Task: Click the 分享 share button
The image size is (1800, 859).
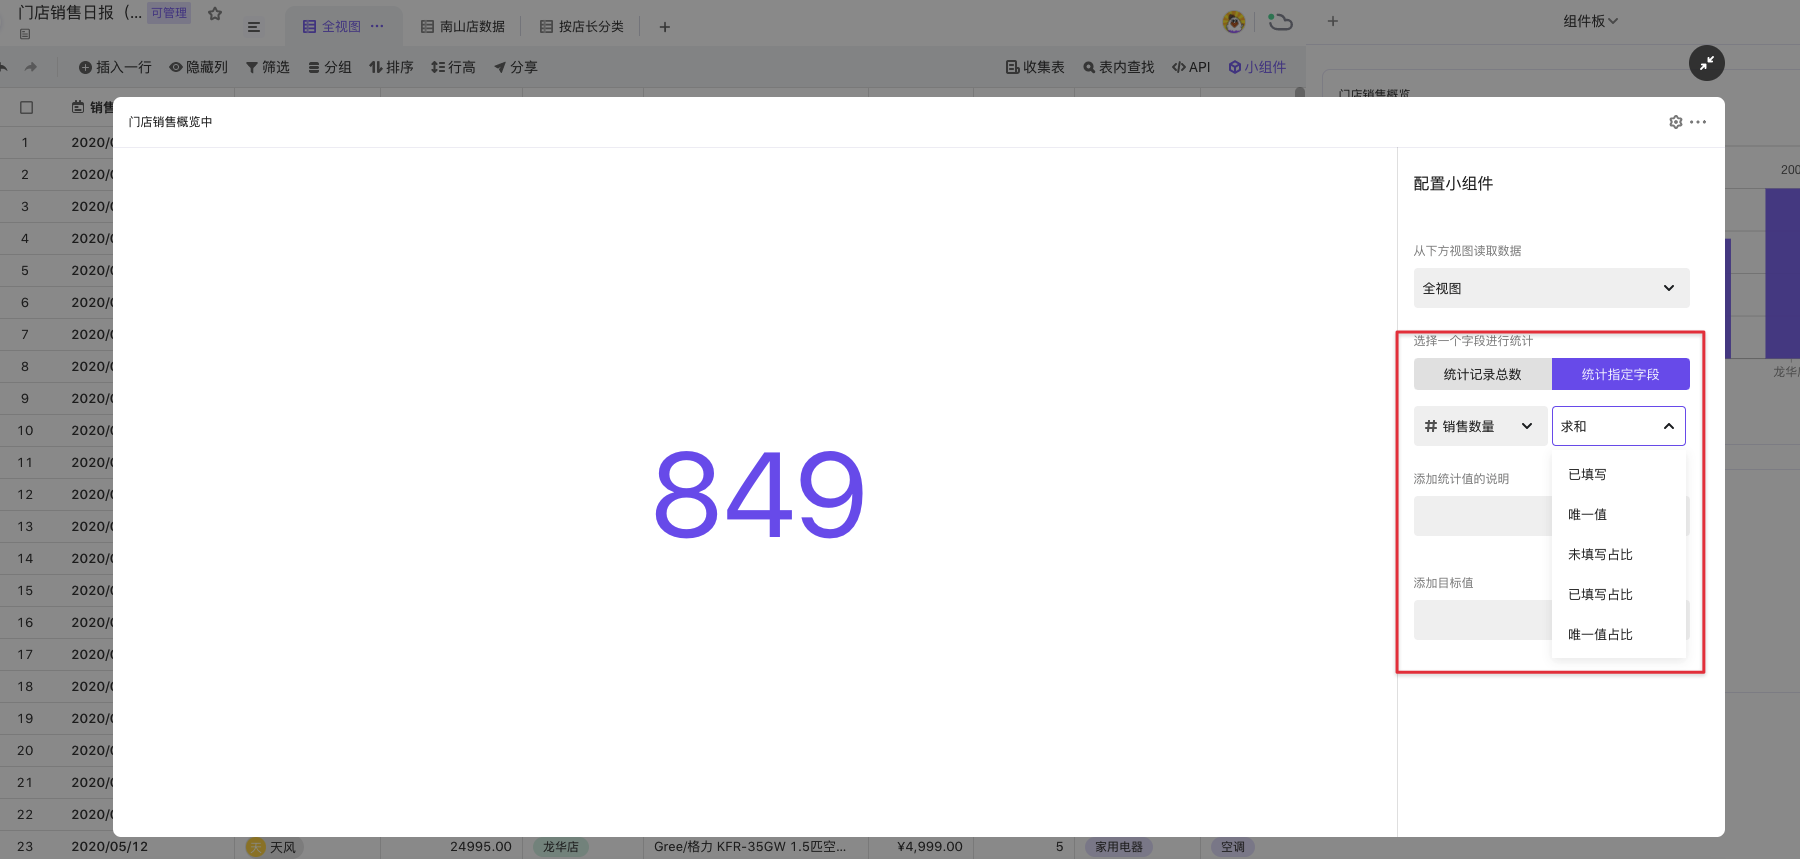Action: point(515,67)
